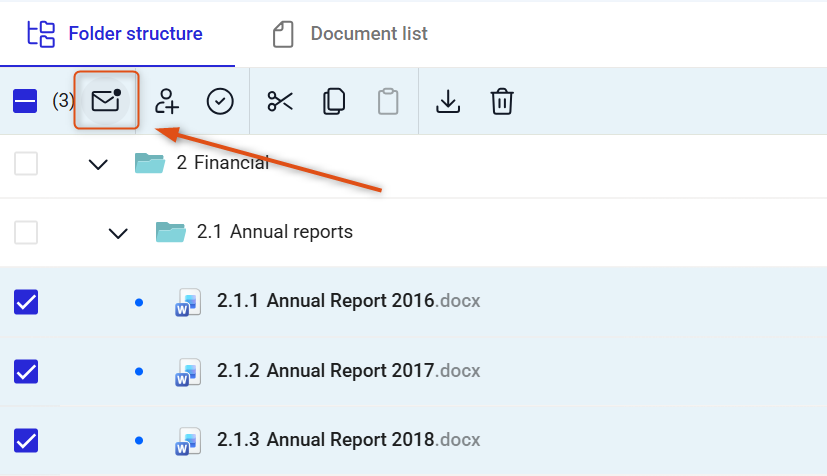Check the 2.1 Annual reports checkbox

(x=26, y=232)
